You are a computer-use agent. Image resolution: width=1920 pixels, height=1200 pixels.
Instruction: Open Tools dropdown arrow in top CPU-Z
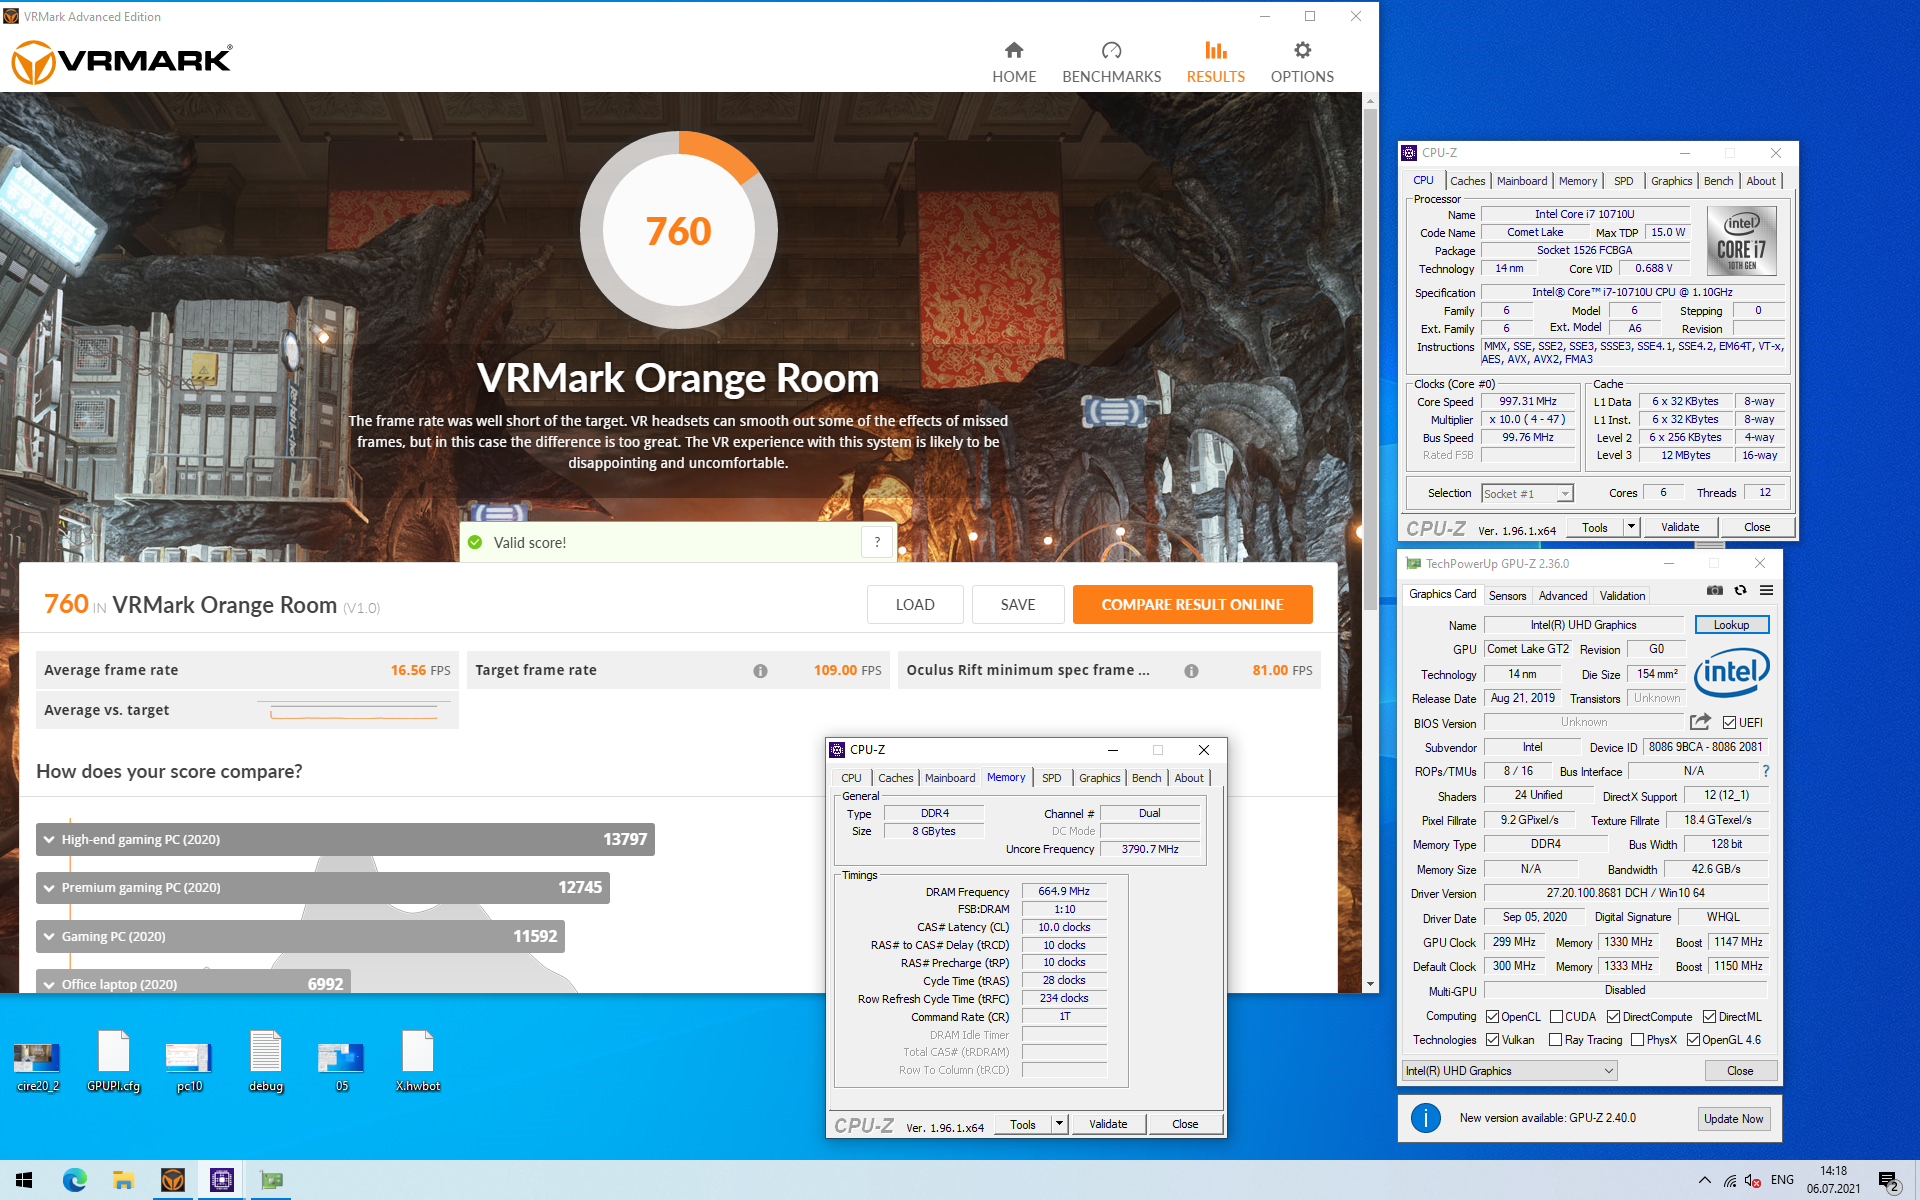(1631, 527)
